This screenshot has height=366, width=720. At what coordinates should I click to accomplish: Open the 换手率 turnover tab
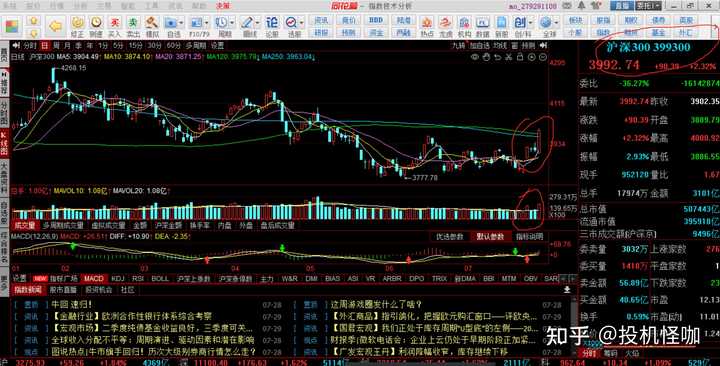(199, 225)
